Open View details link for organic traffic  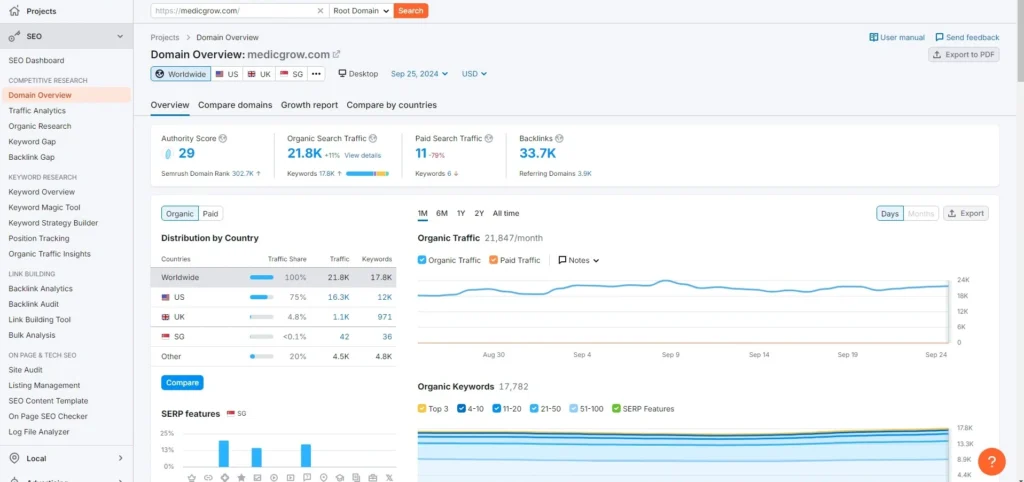tap(362, 155)
